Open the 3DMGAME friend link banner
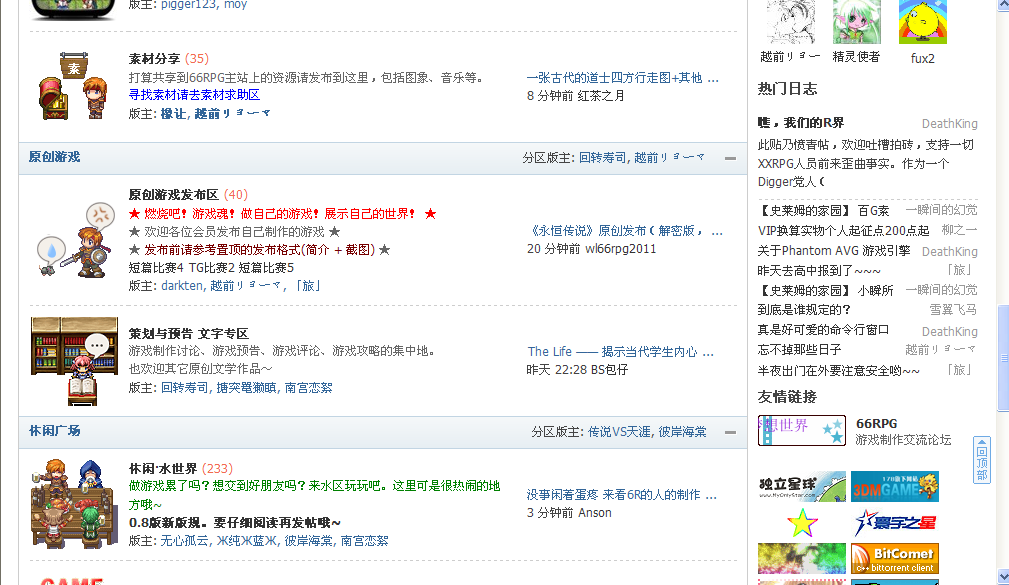Image resolution: width=1009 pixels, height=585 pixels. click(x=894, y=487)
